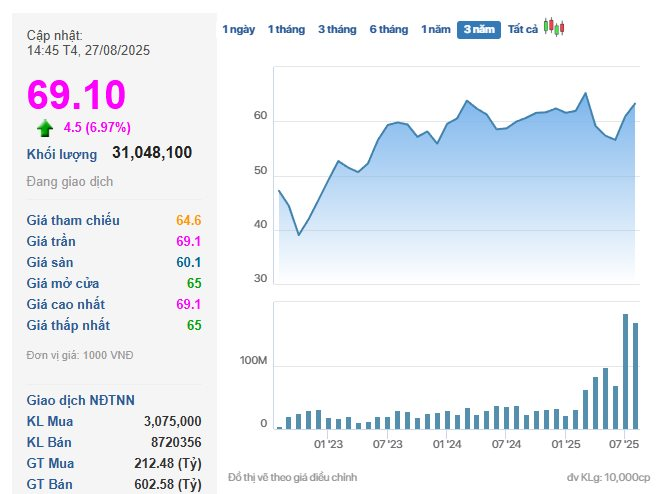This screenshot has width=658, height=494.
Task: Show the 3 tháng chart
Action: pos(337,30)
